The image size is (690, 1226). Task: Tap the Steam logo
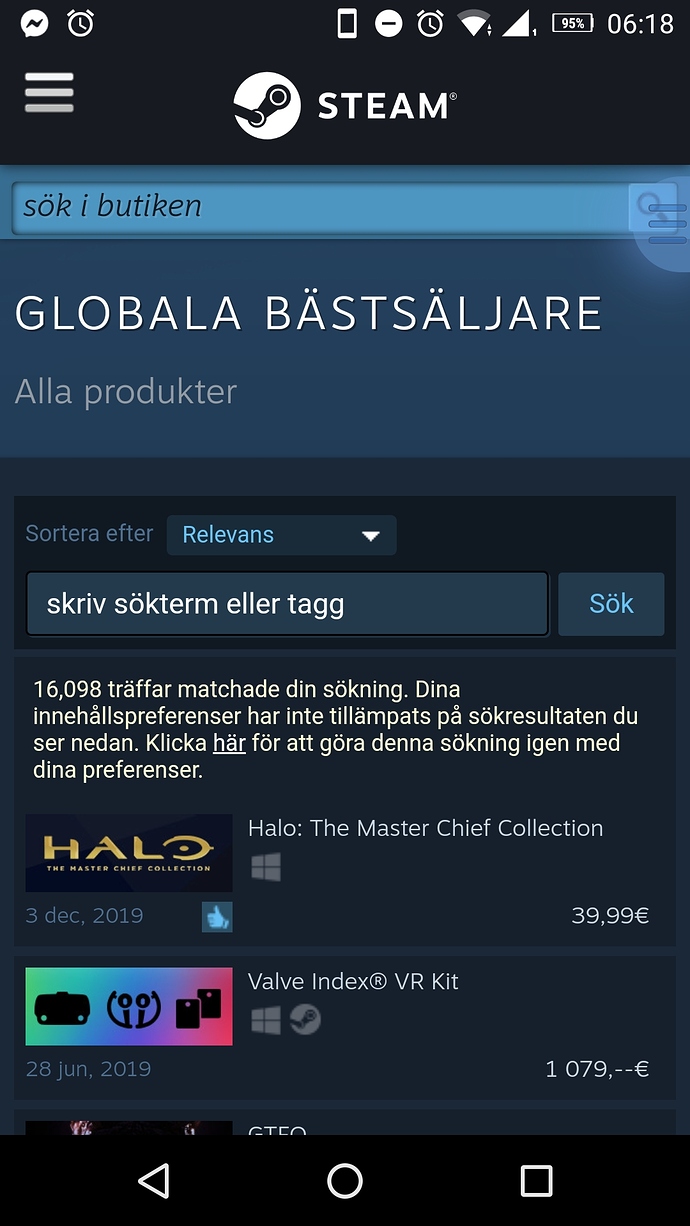click(345, 105)
